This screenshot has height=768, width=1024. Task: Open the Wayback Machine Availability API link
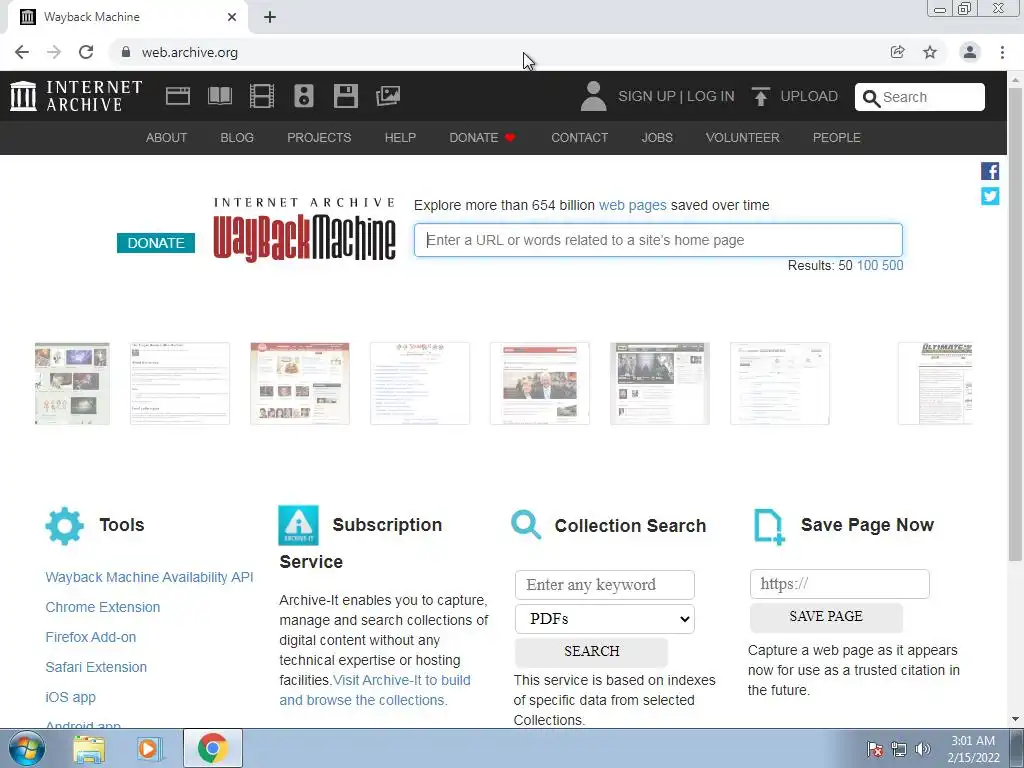click(x=149, y=577)
